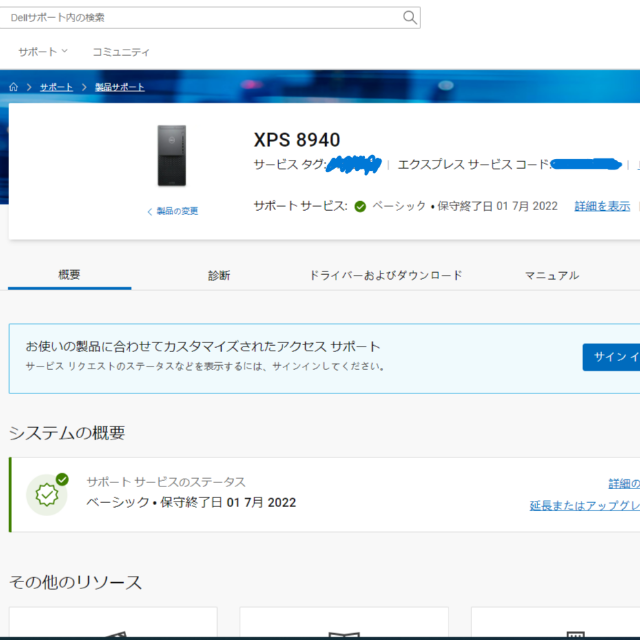Screen dimensions: 640x640
Task: Click the 詳細の link in status card
Action: pyautogui.click(x=624, y=484)
